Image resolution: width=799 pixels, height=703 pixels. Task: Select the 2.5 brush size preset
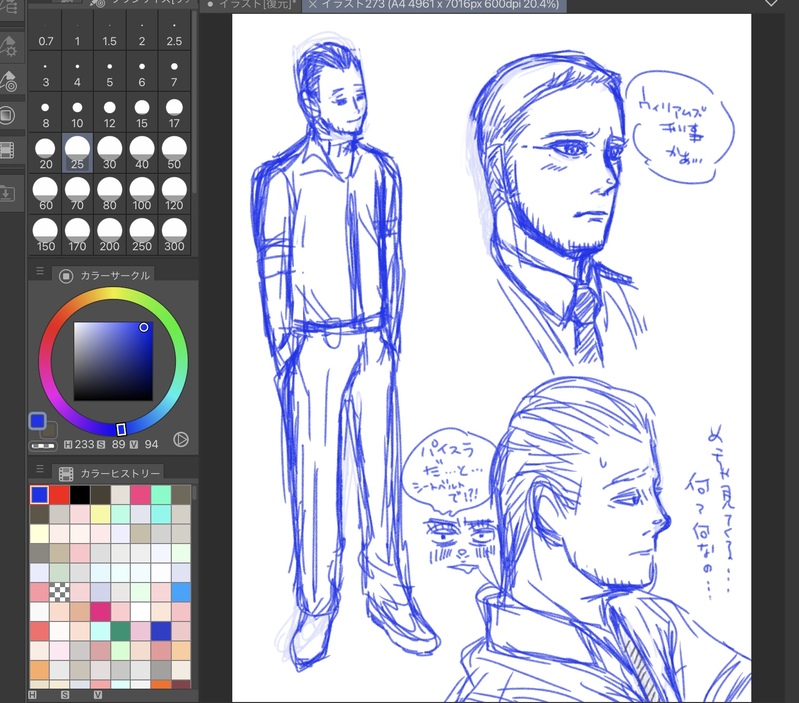(174, 32)
